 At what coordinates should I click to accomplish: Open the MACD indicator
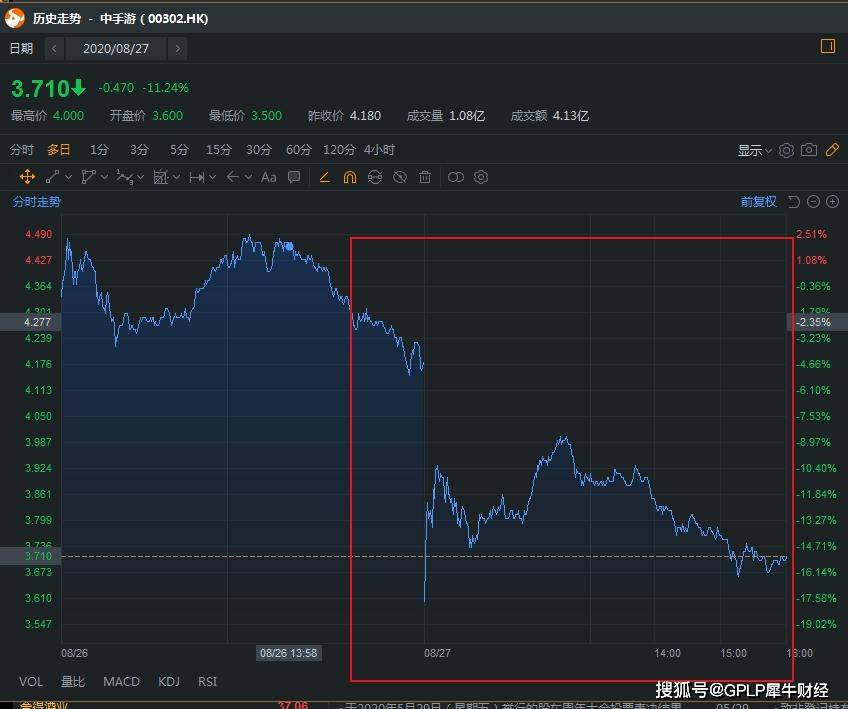click(121, 682)
